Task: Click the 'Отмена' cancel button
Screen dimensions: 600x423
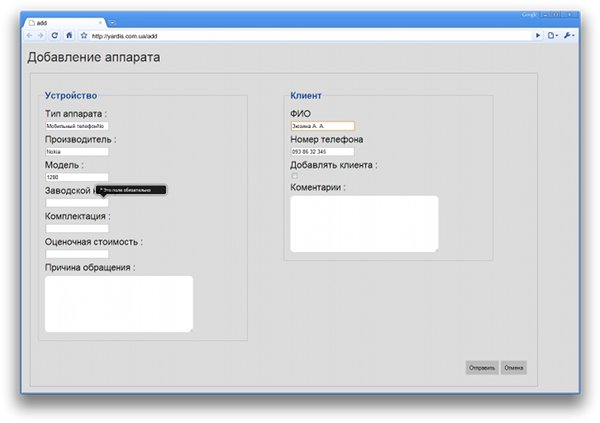Action: pos(514,367)
